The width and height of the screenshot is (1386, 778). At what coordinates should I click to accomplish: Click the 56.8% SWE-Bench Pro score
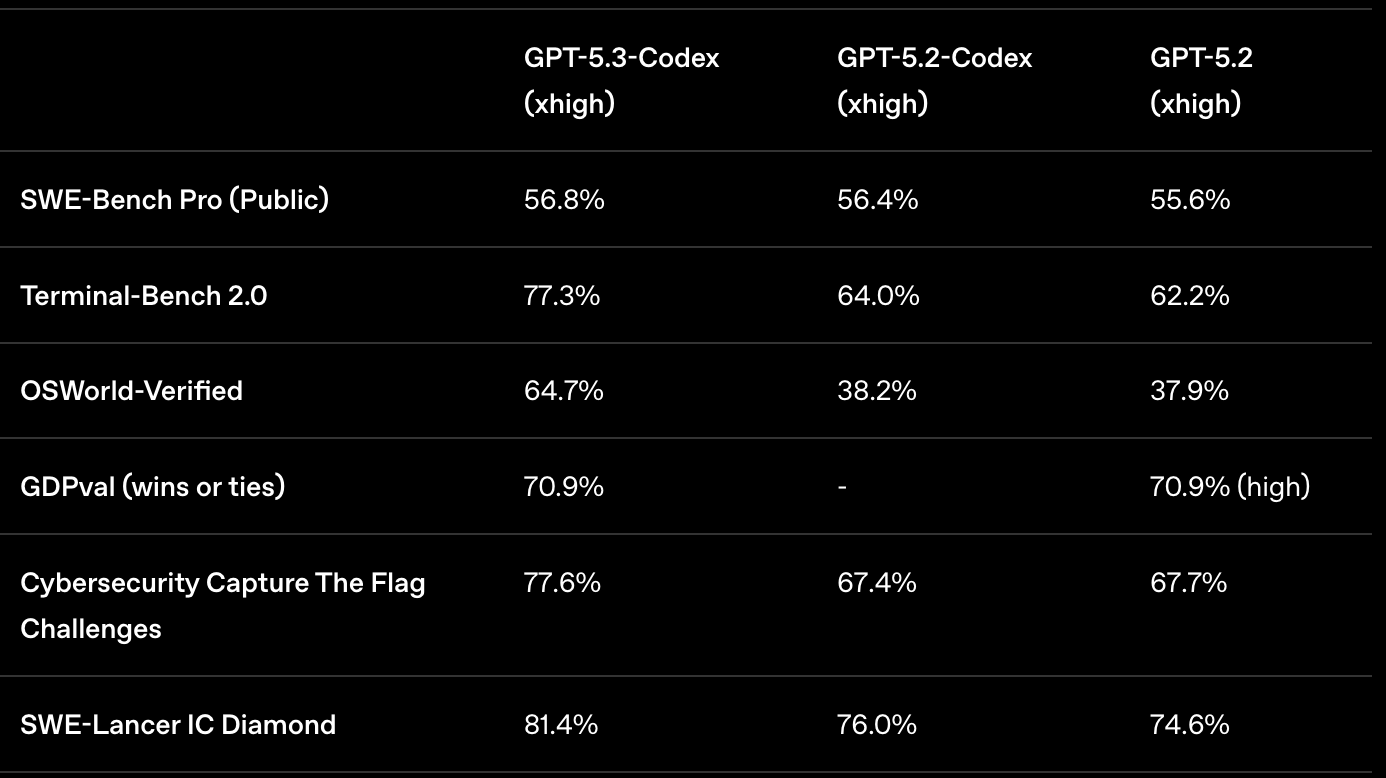[564, 199]
